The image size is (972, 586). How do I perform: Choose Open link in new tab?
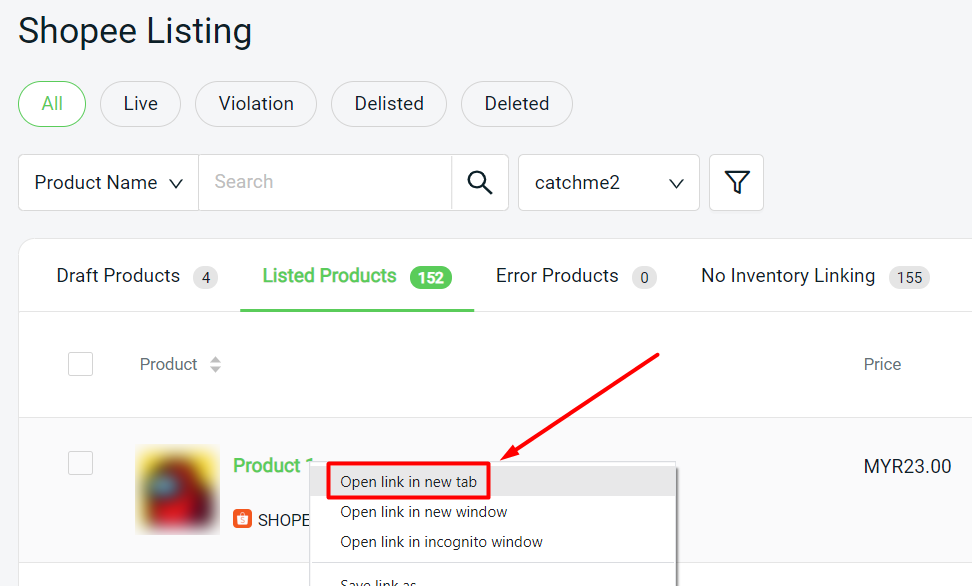click(408, 482)
